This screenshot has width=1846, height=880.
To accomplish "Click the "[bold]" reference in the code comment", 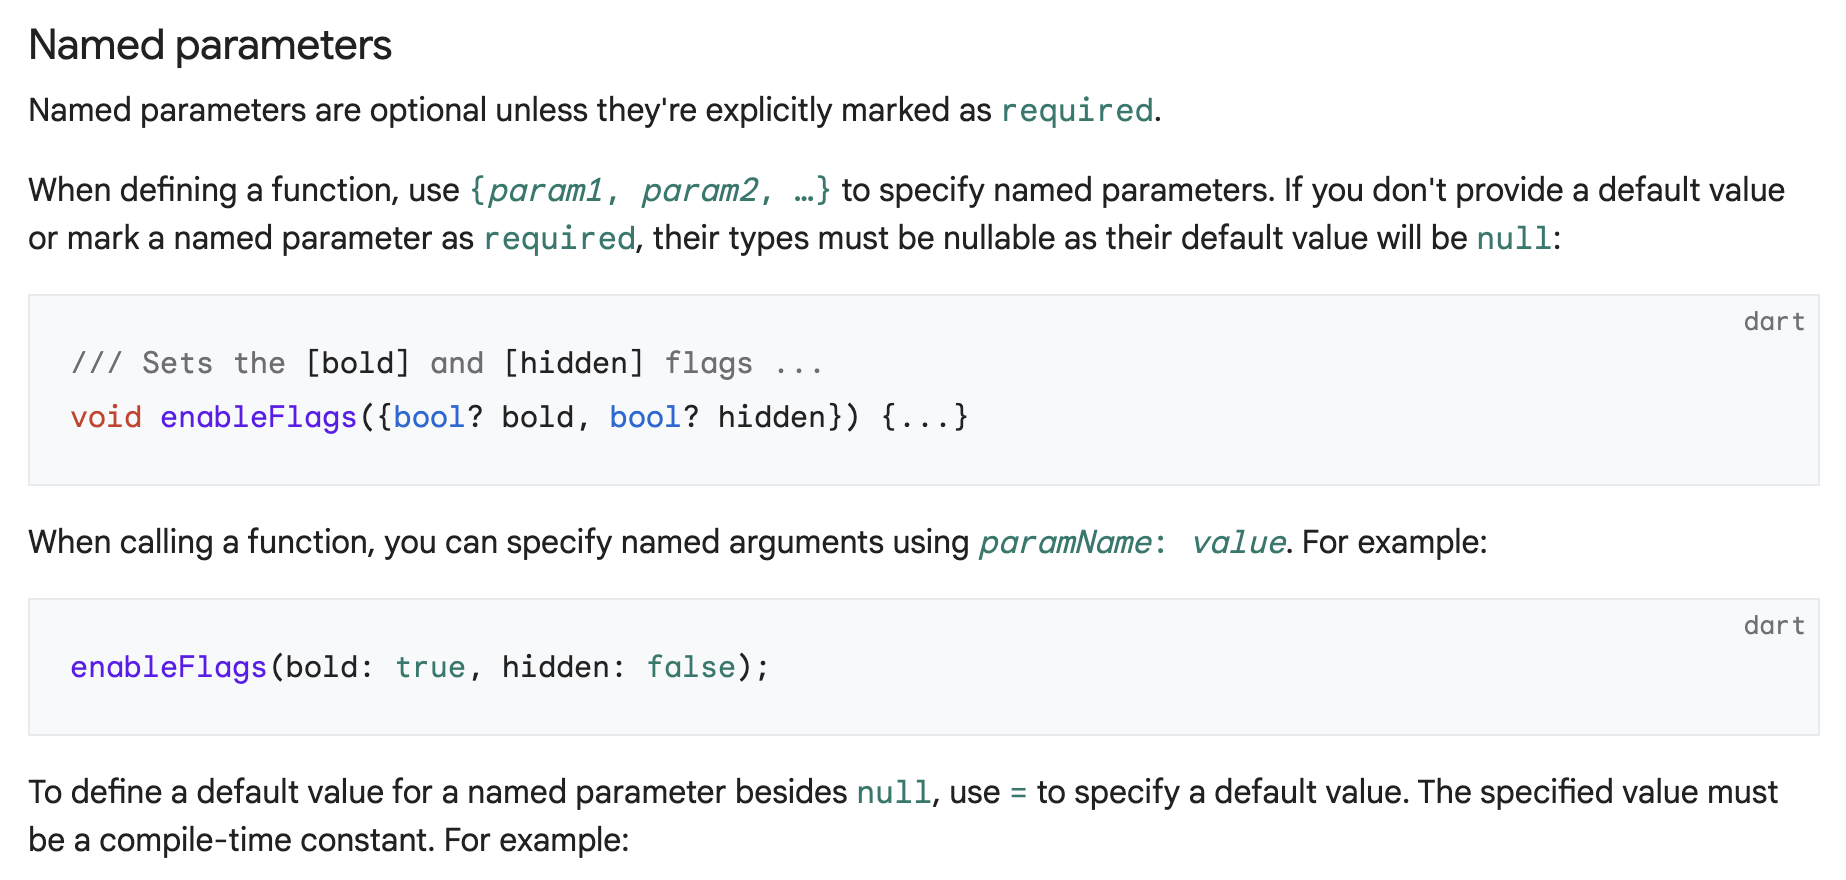I will click(358, 363).
